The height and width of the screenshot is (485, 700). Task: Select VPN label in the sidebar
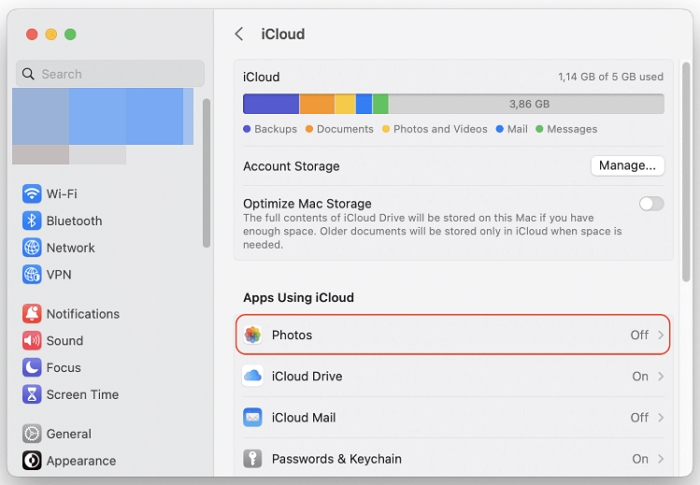coord(59,275)
